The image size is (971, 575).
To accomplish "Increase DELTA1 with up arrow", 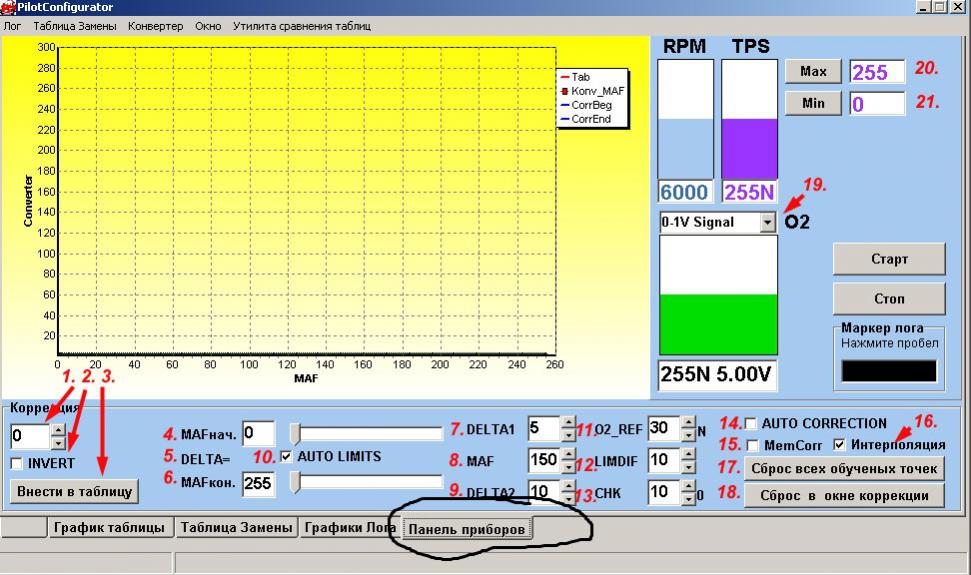I will [568, 422].
